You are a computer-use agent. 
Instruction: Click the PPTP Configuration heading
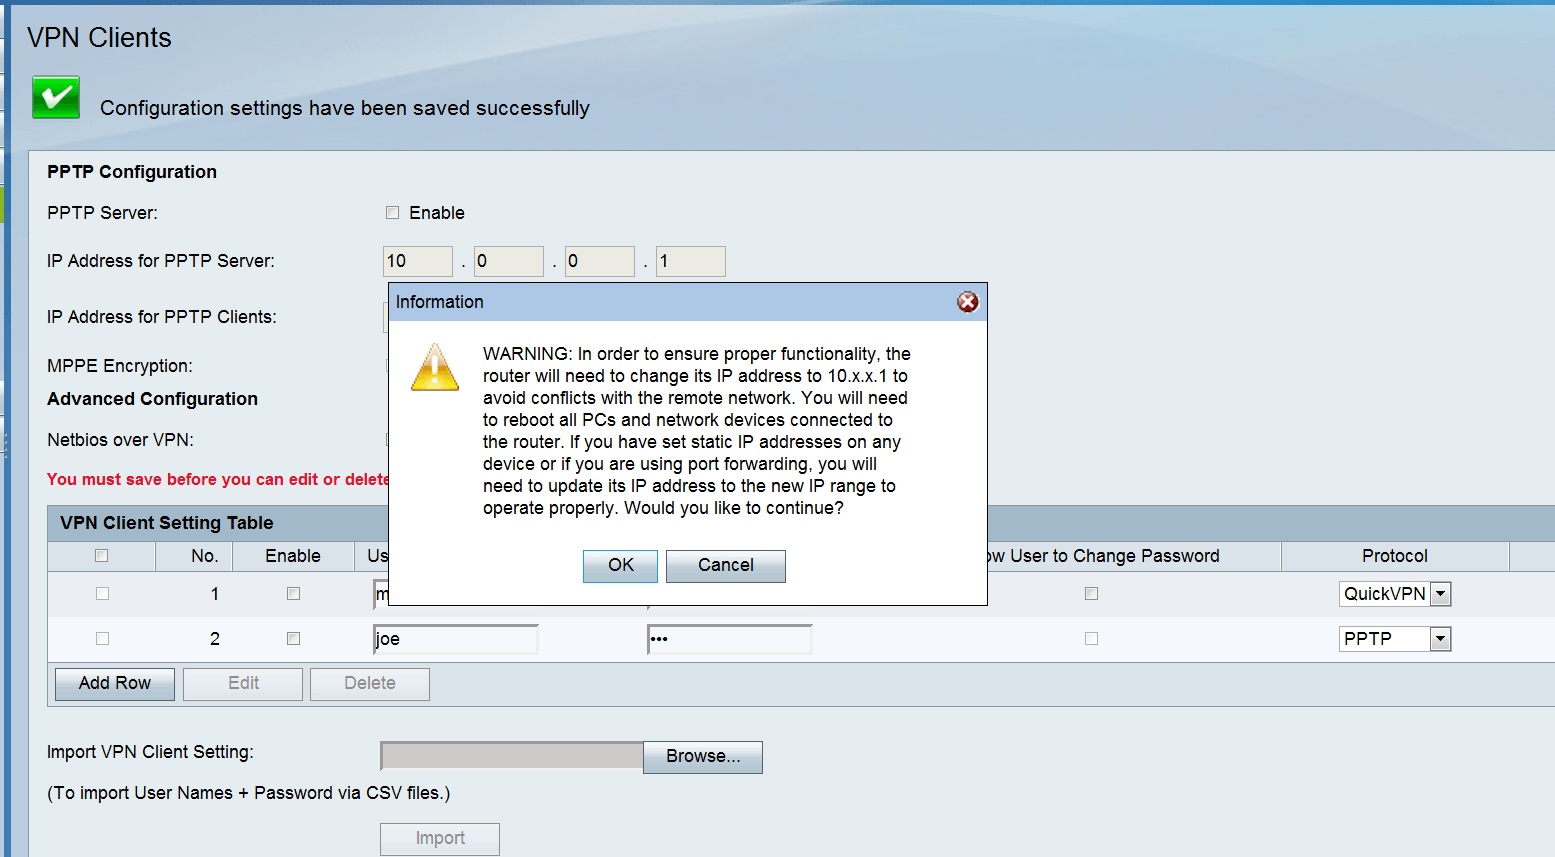[132, 172]
